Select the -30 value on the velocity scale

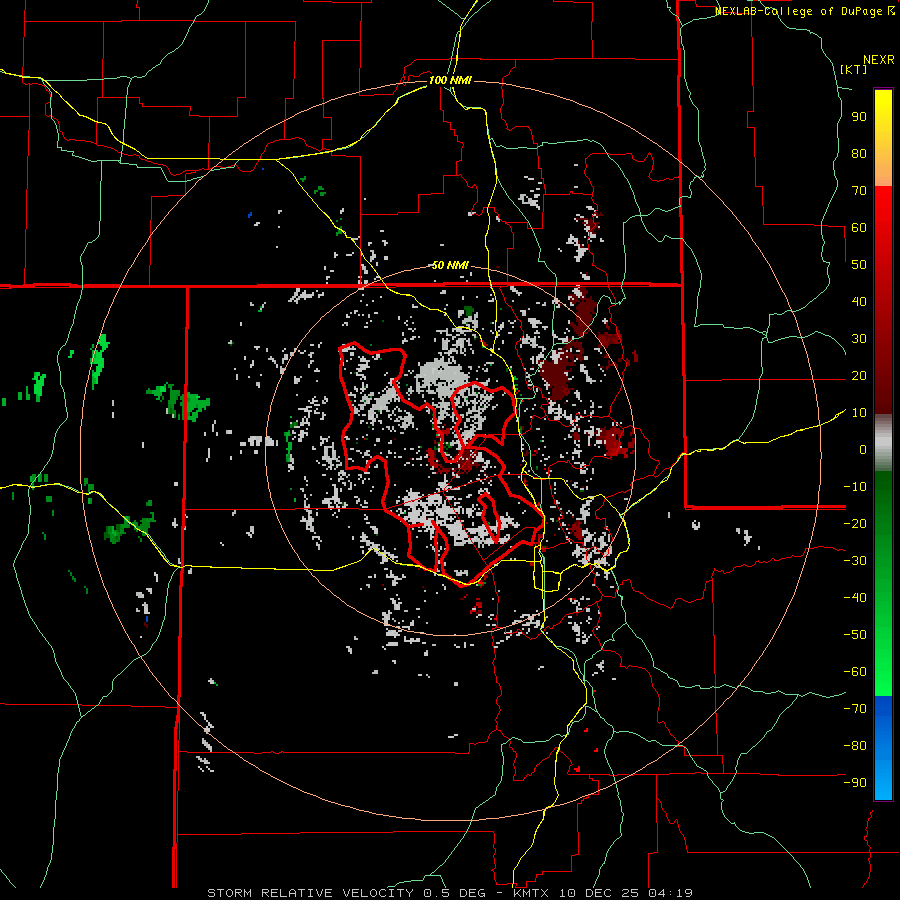855,561
